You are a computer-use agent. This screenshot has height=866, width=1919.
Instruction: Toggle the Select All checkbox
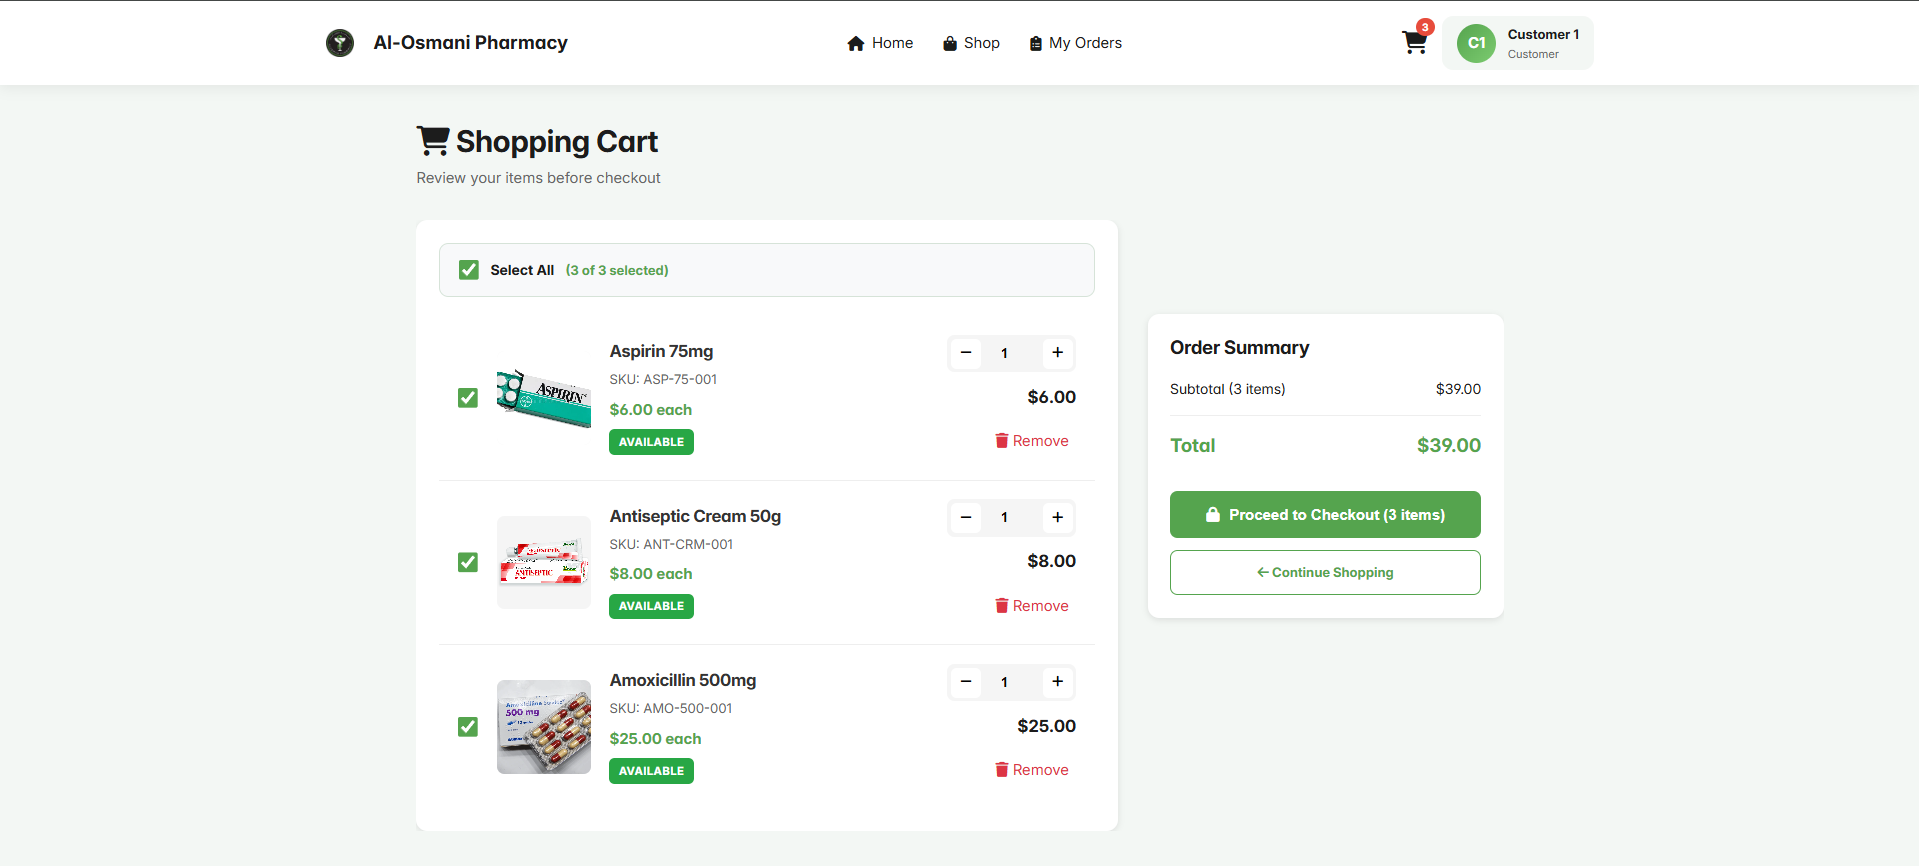tap(469, 270)
